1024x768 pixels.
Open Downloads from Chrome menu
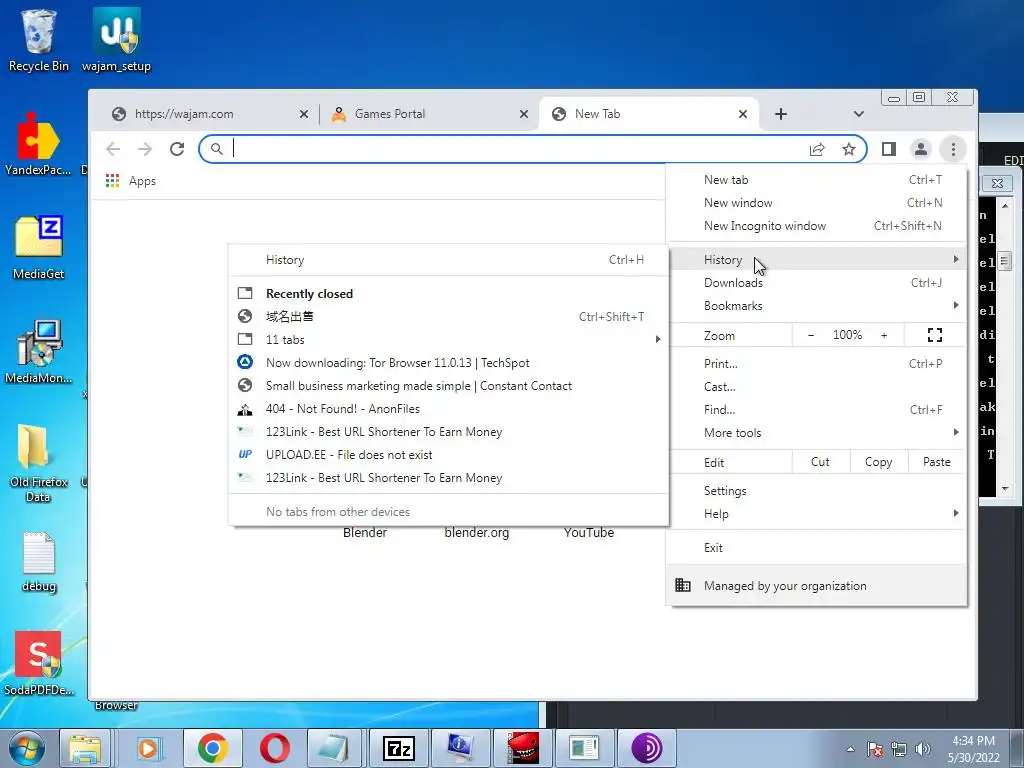click(816, 283)
